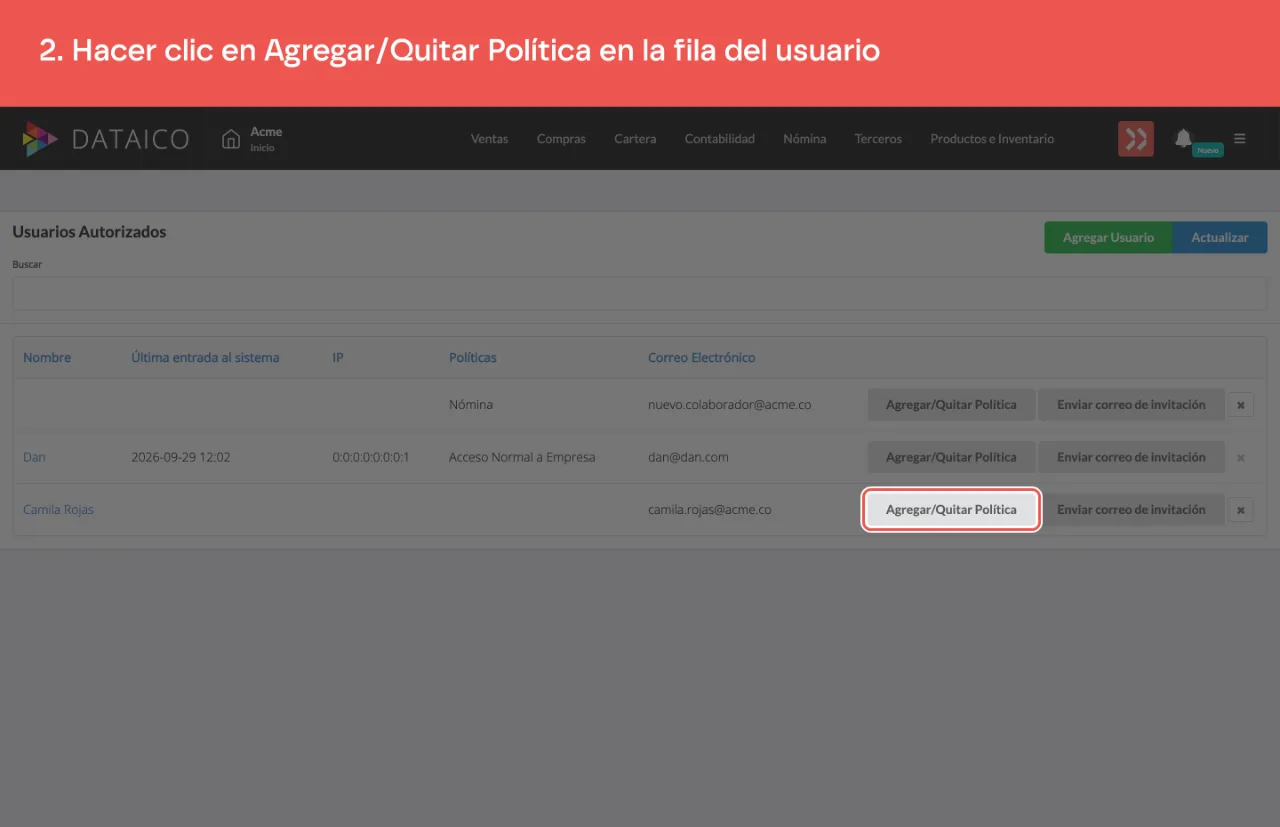Open Productos e Inventario menu
This screenshot has height=827, width=1280.
coord(992,139)
